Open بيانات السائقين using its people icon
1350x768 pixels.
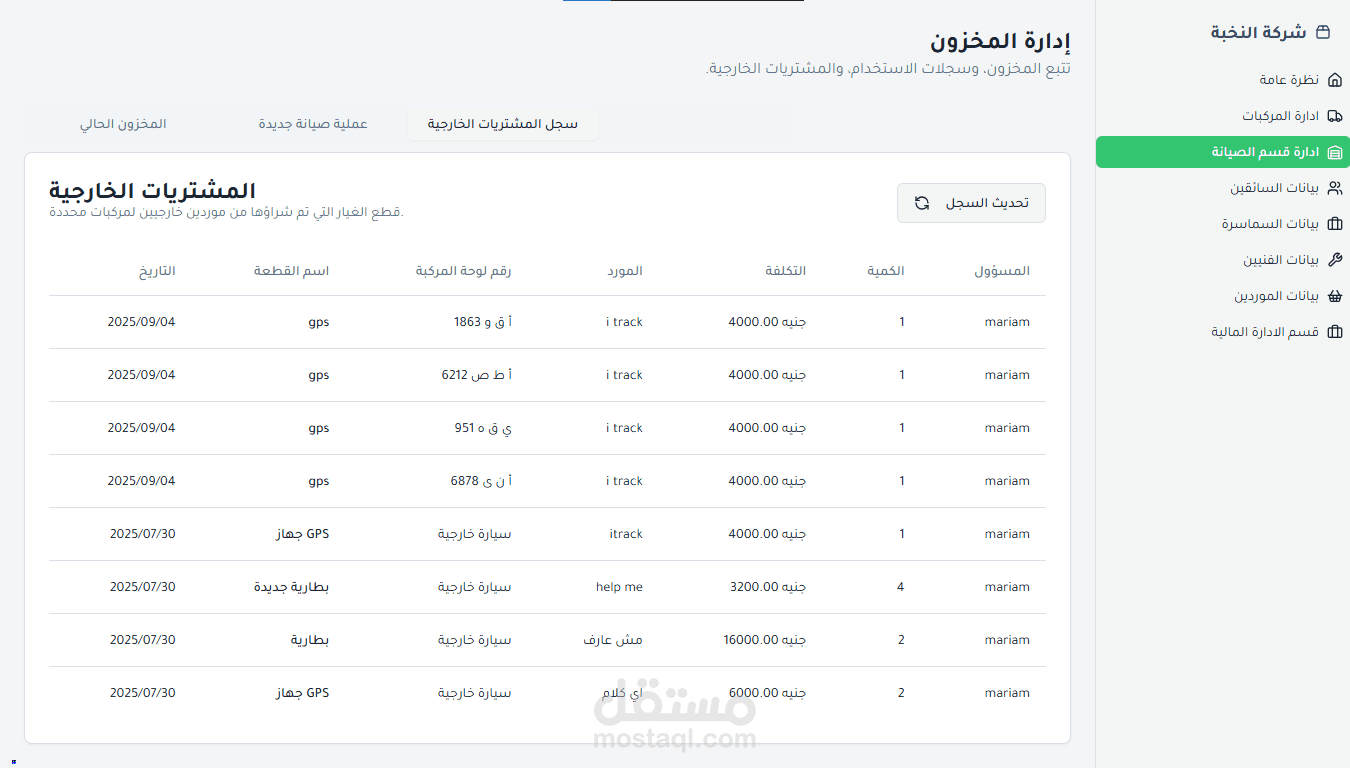pyautogui.click(x=1334, y=188)
